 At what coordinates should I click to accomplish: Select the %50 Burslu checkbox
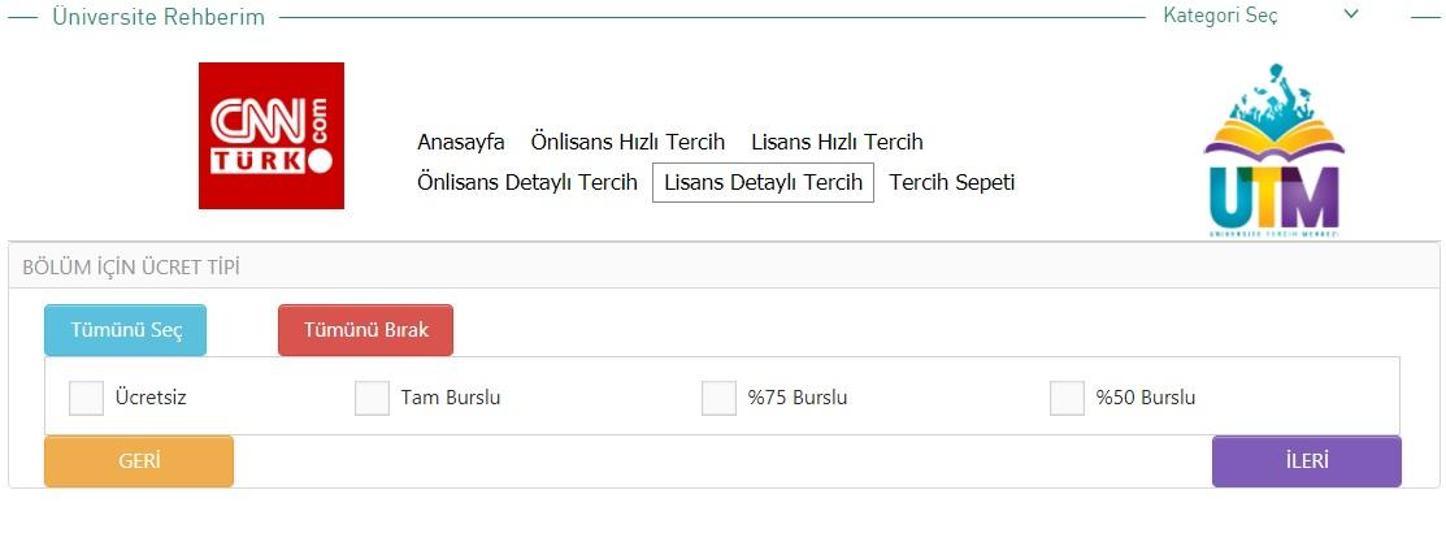click(1067, 398)
